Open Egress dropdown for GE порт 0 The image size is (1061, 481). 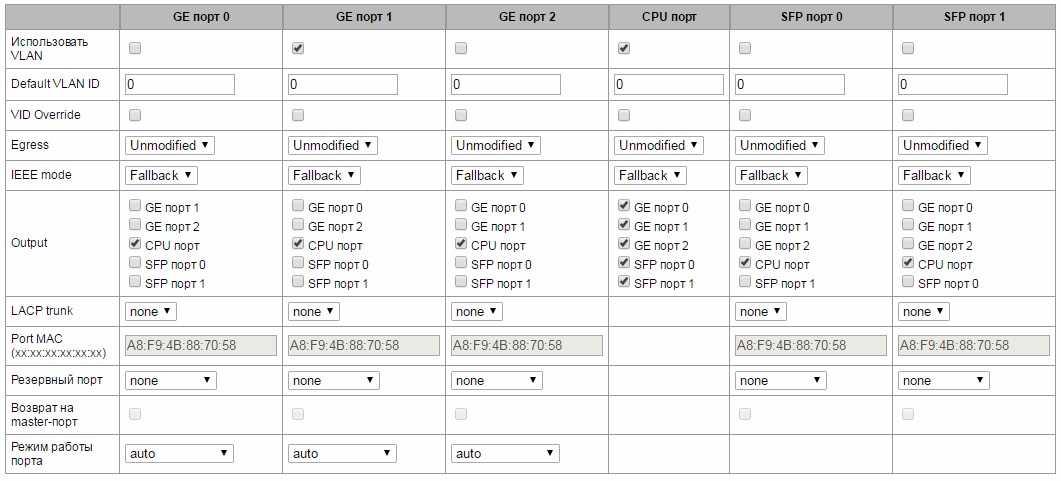pyautogui.click(x=170, y=145)
